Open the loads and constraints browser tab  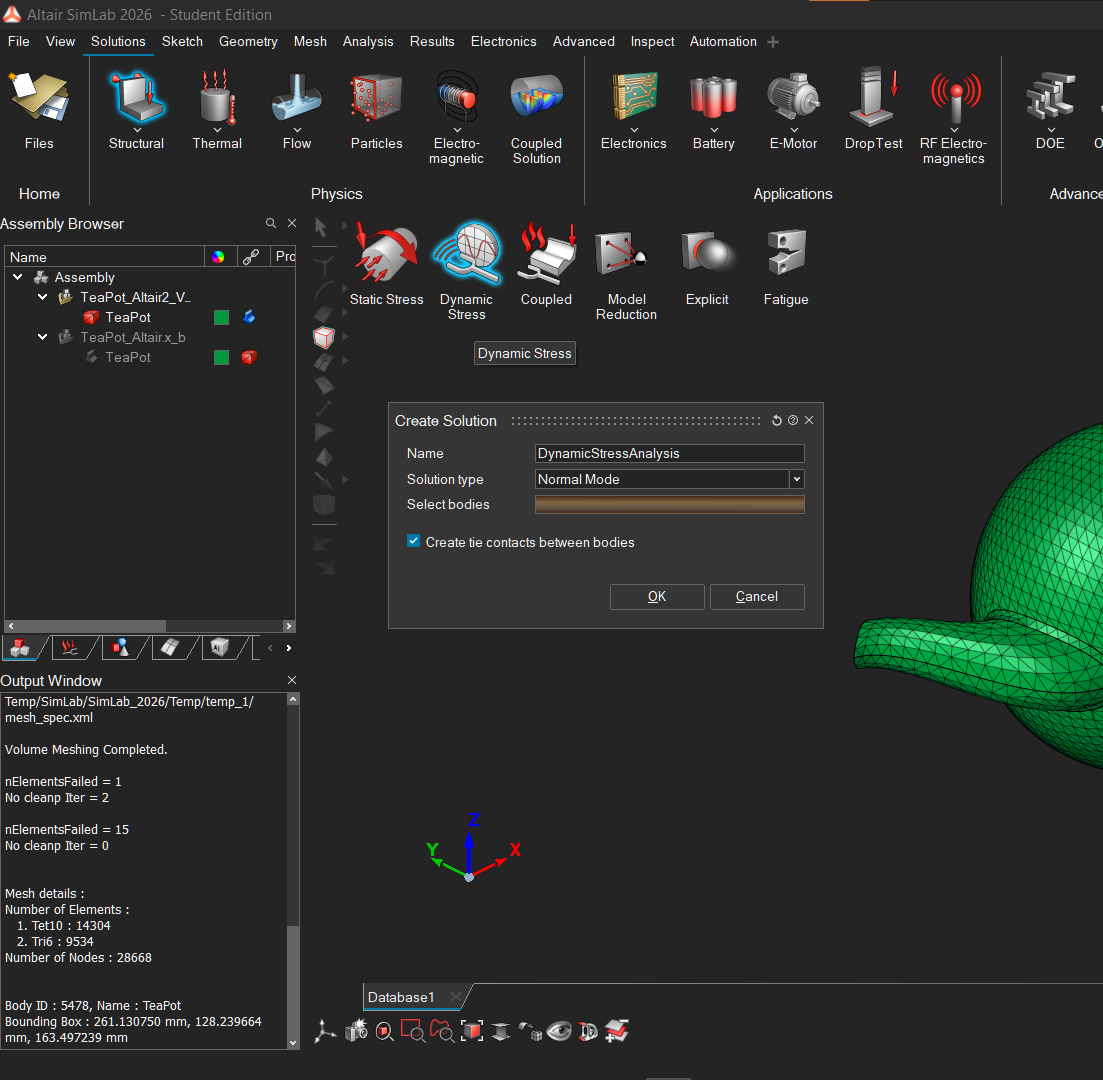click(x=70, y=647)
